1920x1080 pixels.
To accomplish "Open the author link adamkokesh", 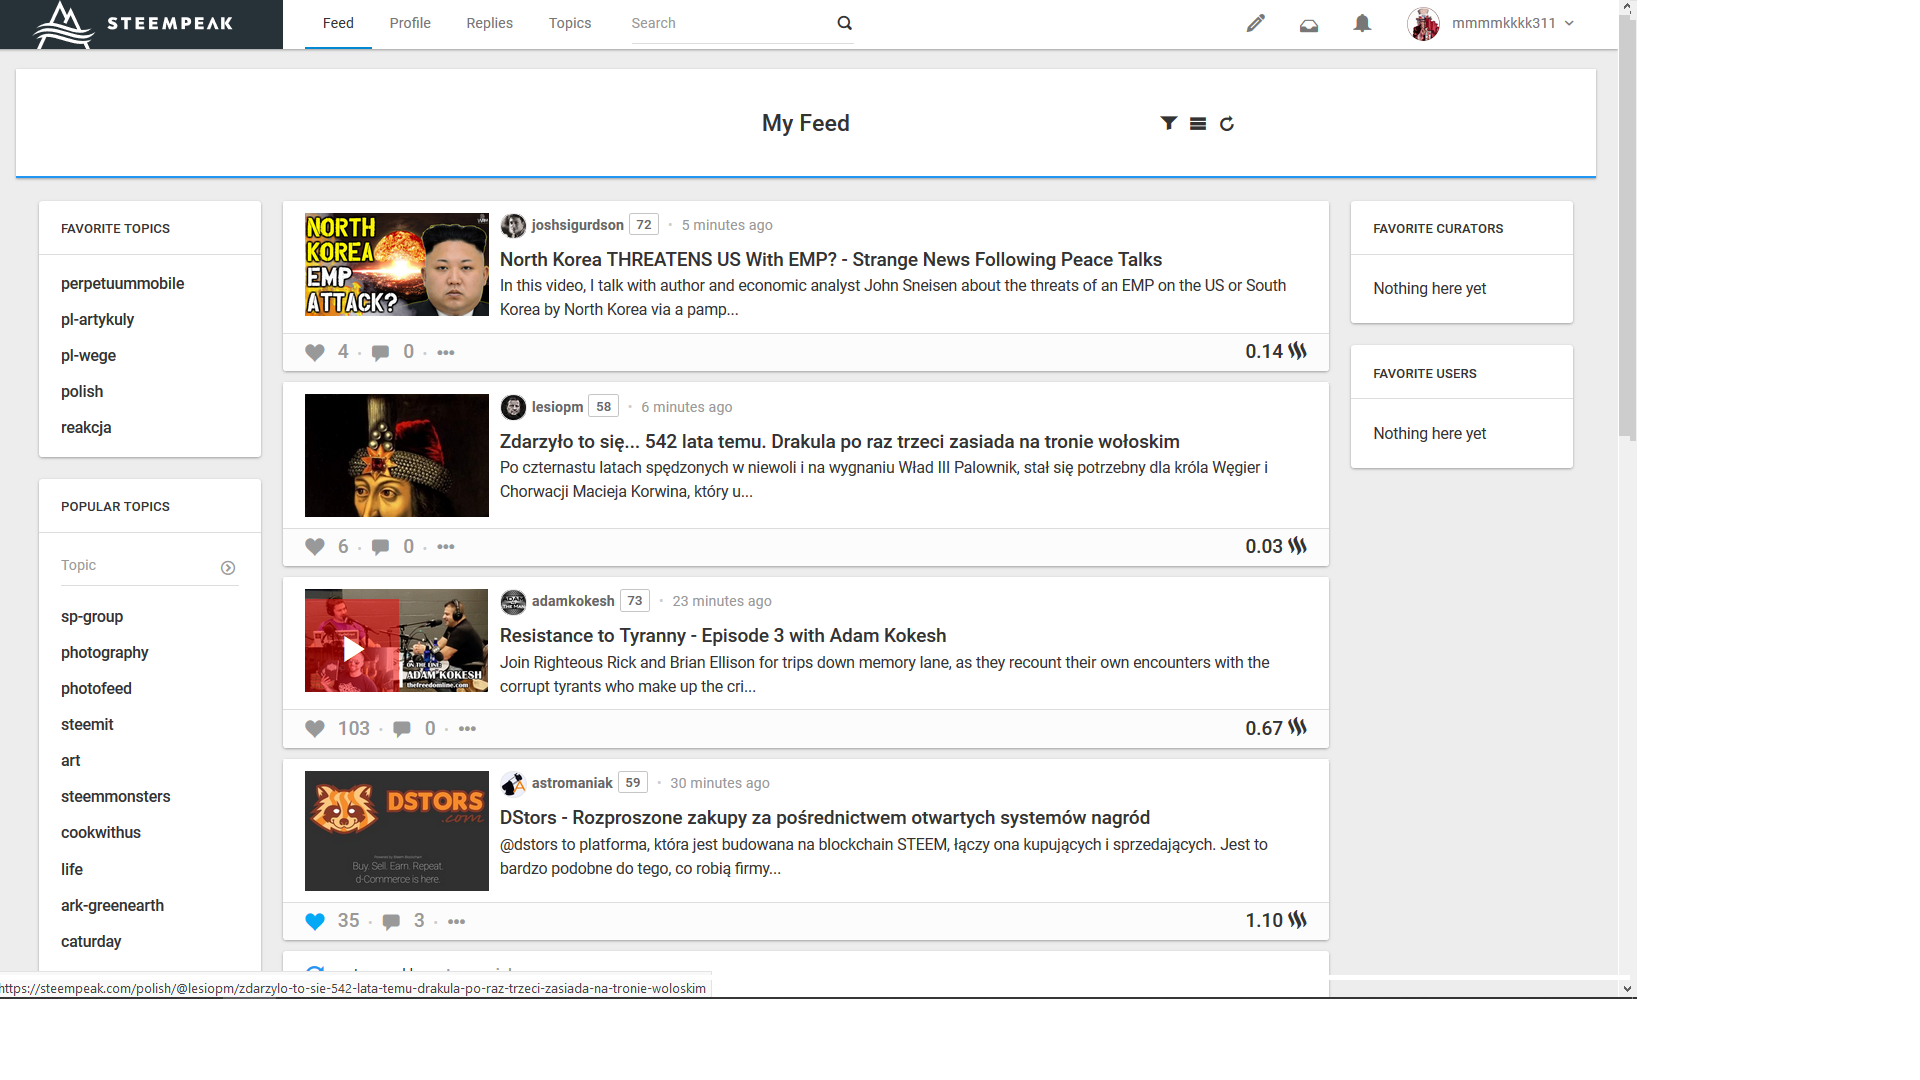I will click(x=573, y=601).
